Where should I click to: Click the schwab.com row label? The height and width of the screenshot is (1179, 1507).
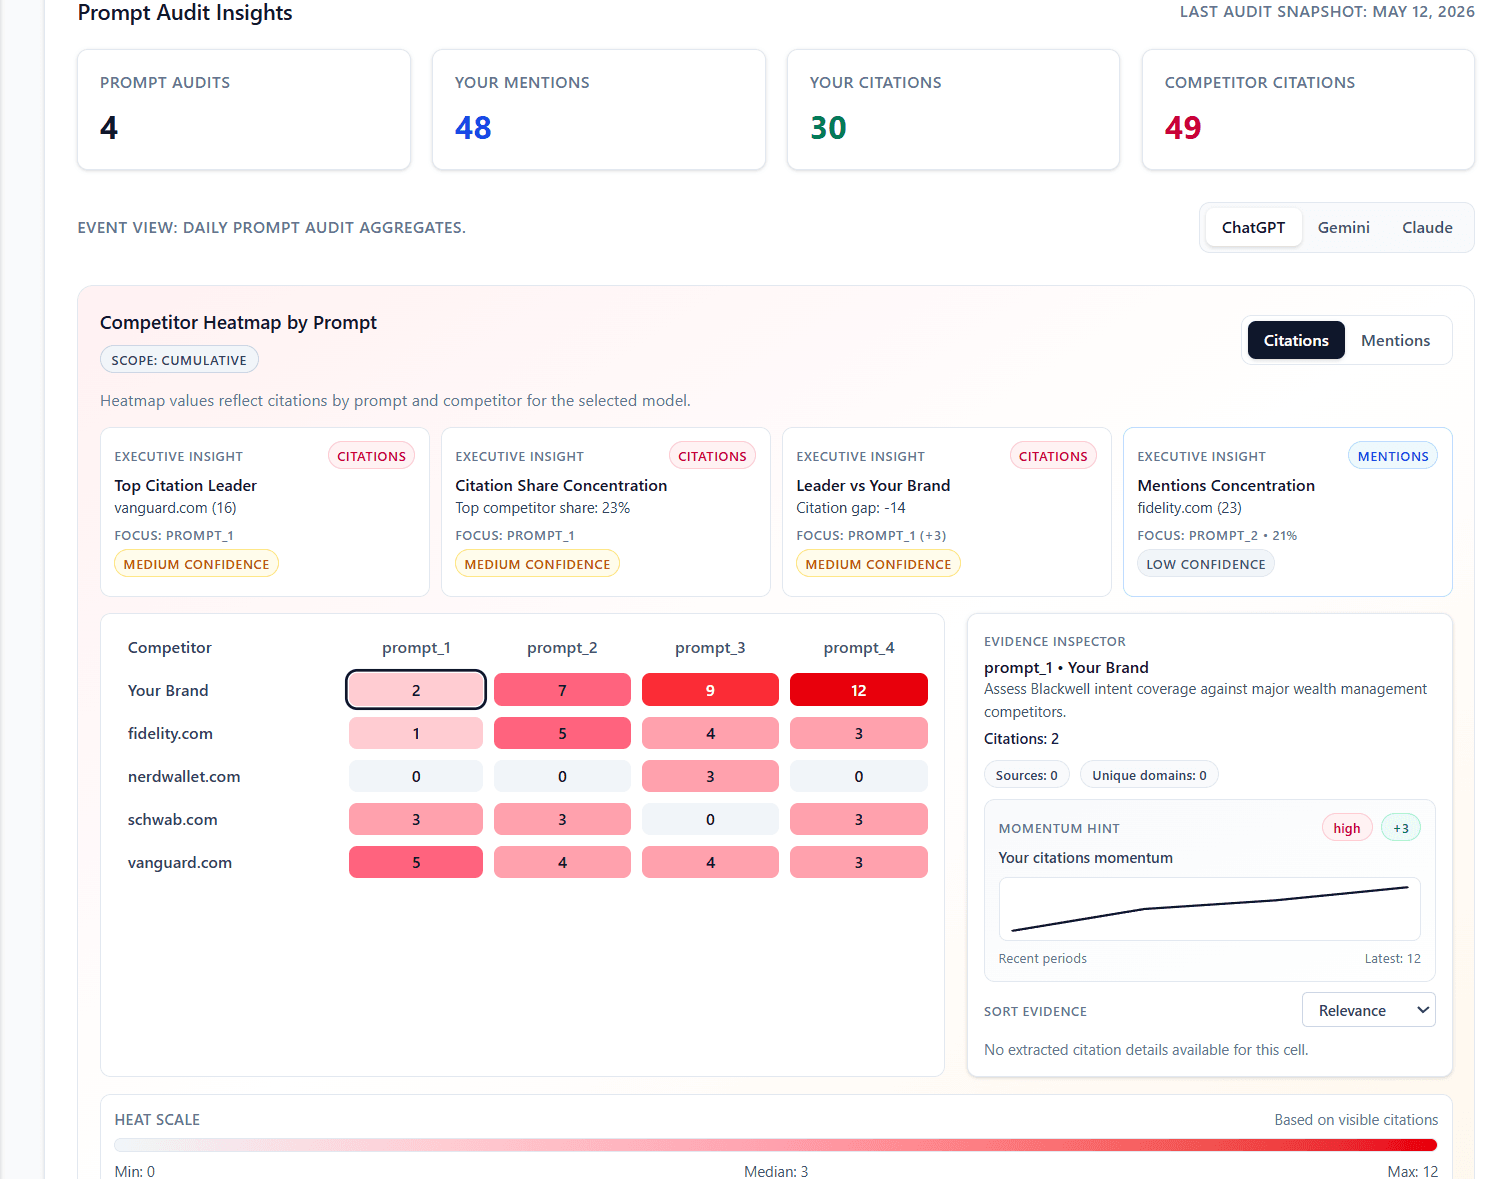(x=172, y=819)
